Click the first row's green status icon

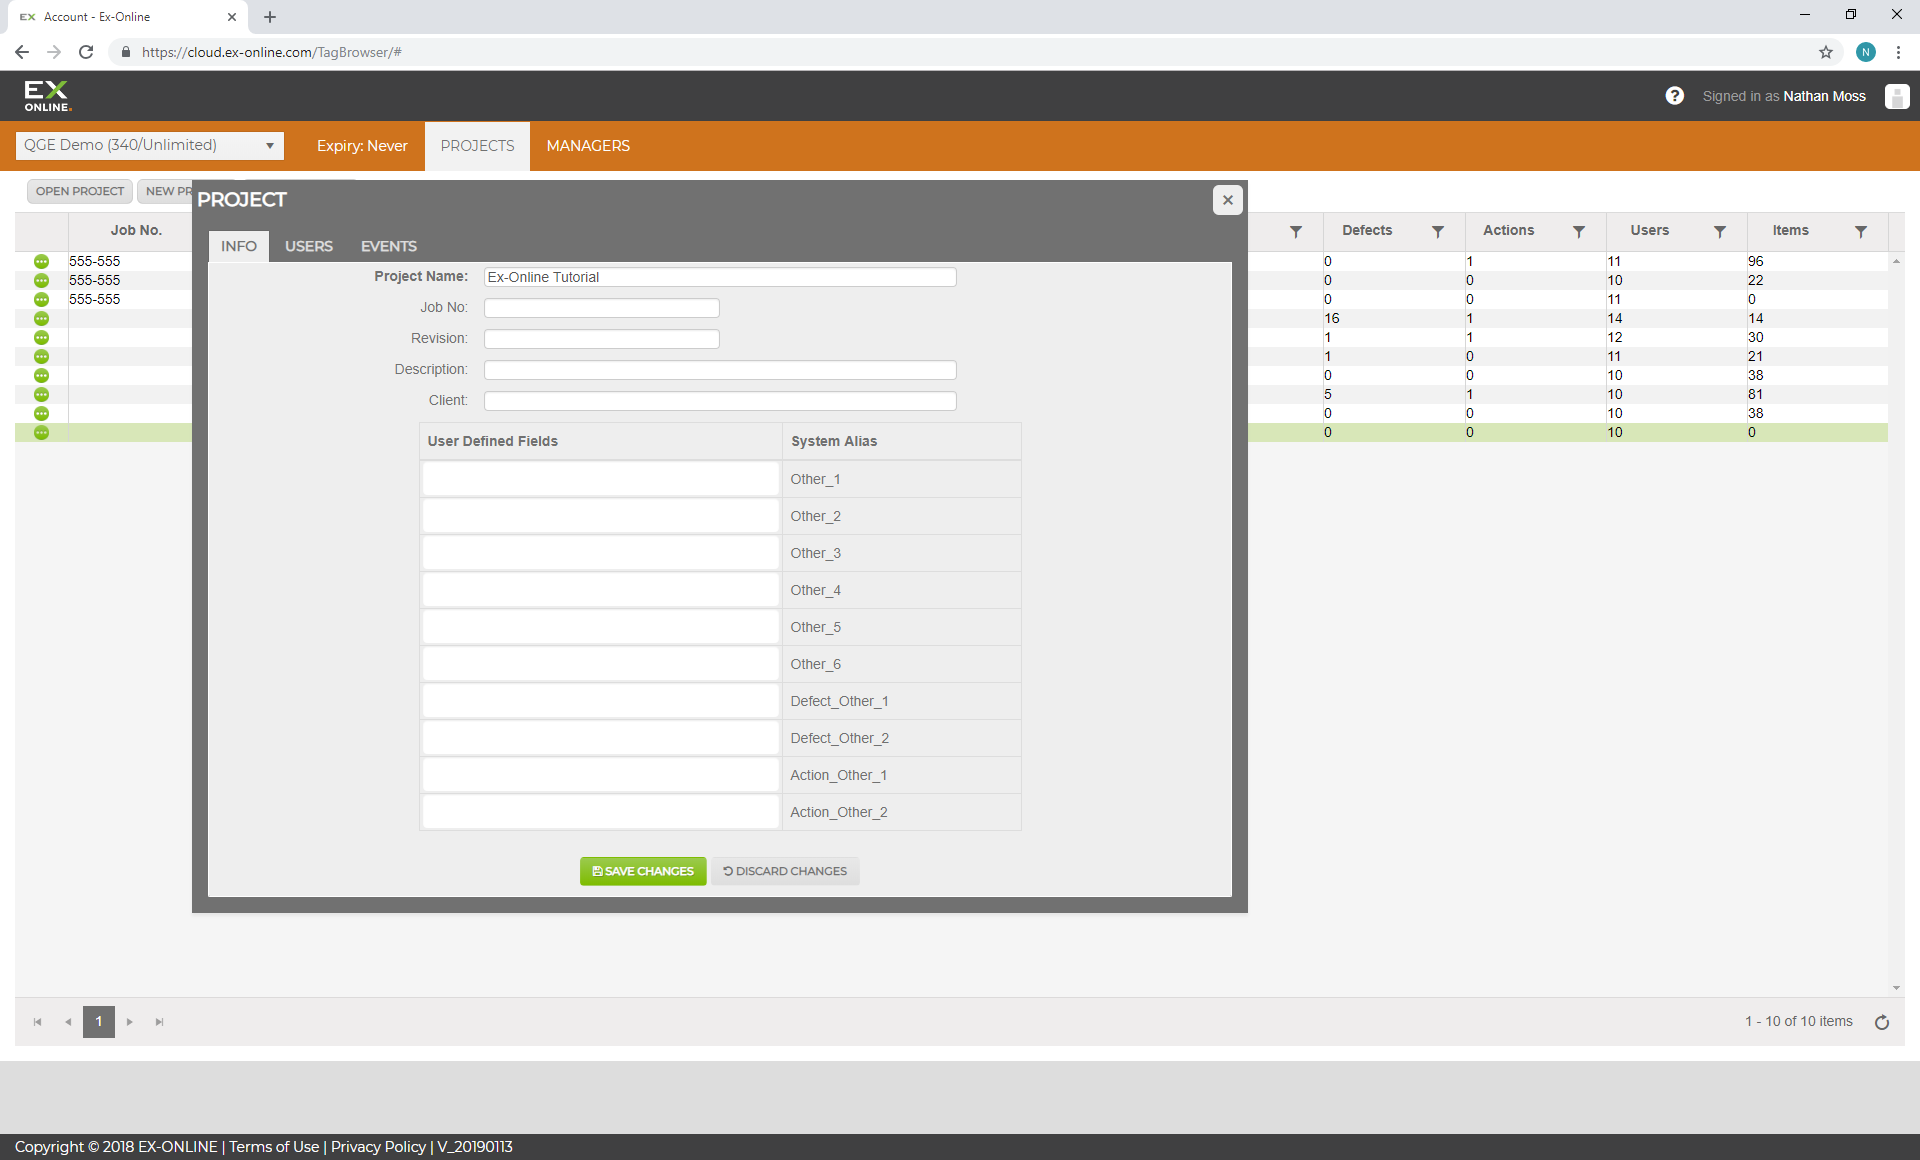41,261
